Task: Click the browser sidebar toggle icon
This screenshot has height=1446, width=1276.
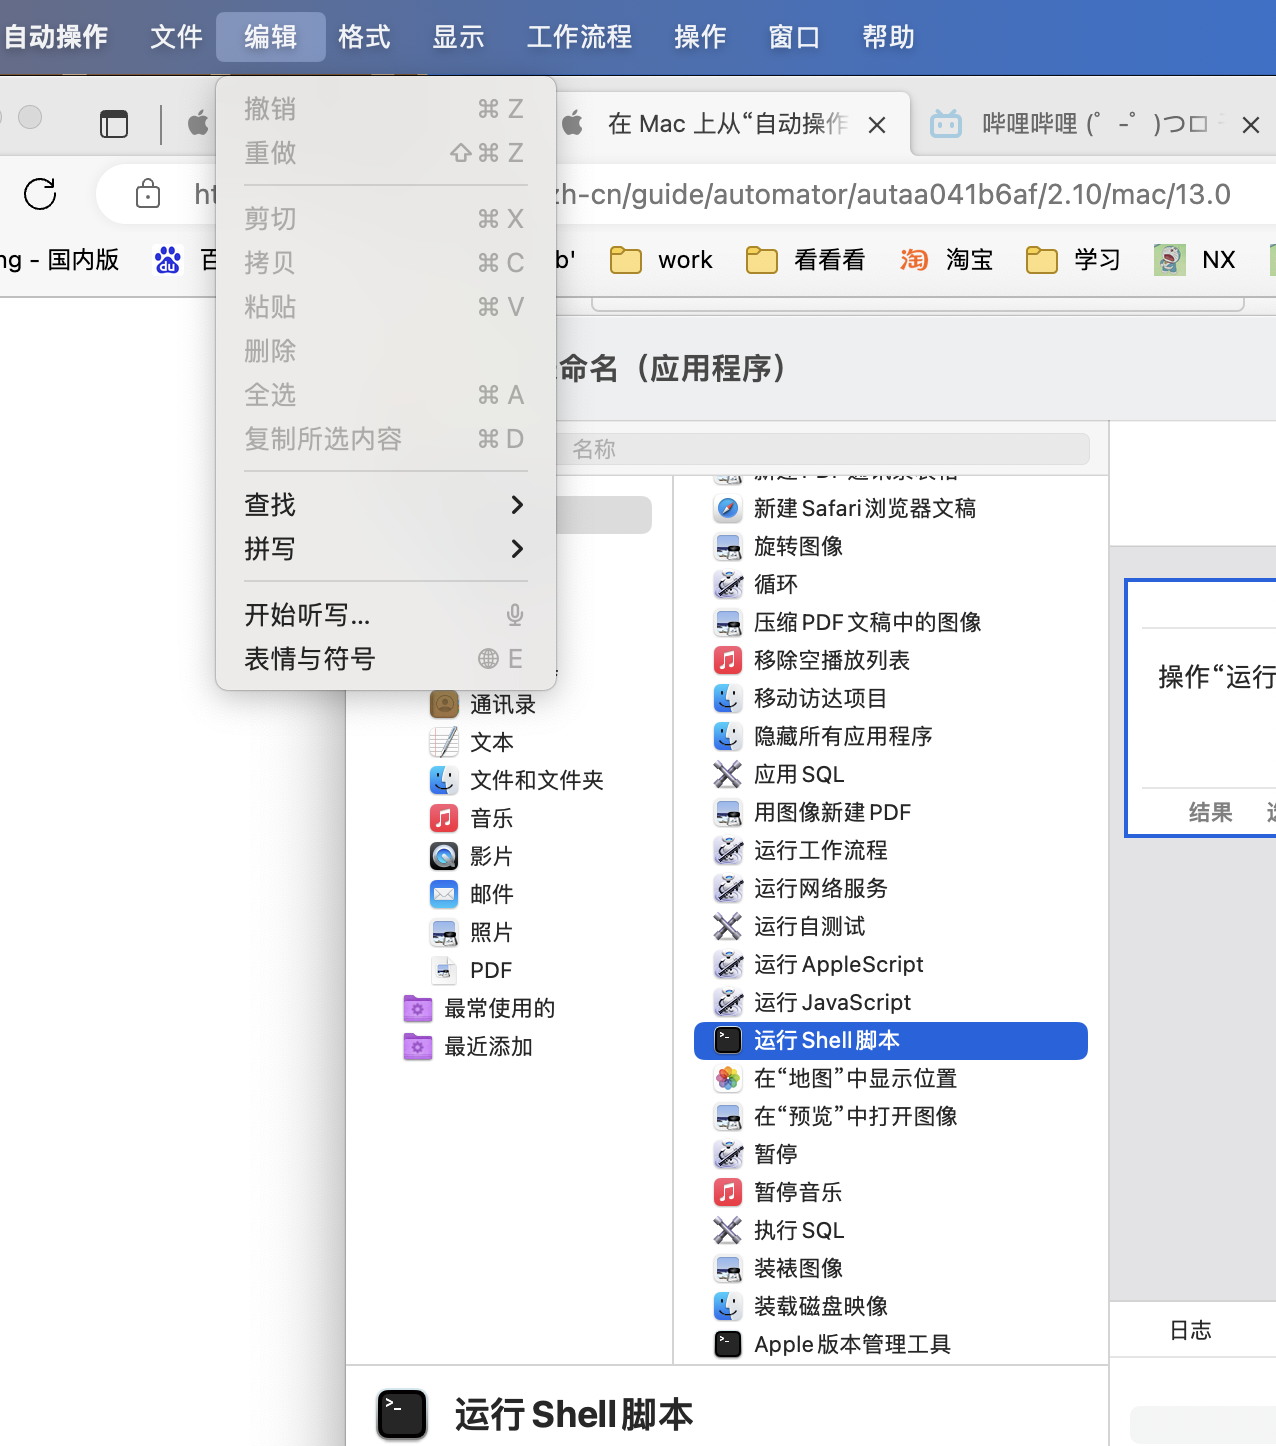Action: [114, 124]
